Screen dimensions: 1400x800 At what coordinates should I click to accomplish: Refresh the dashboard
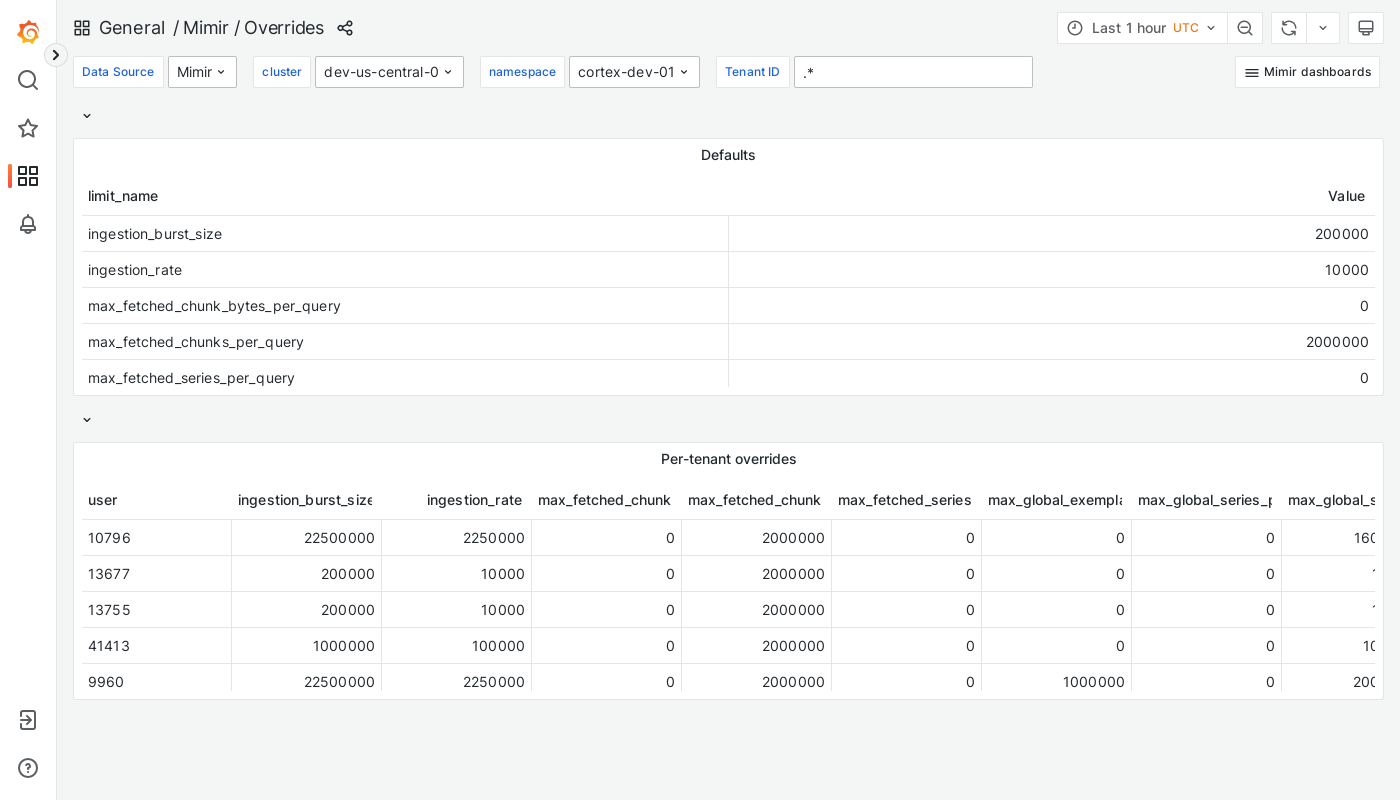click(1288, 28)
